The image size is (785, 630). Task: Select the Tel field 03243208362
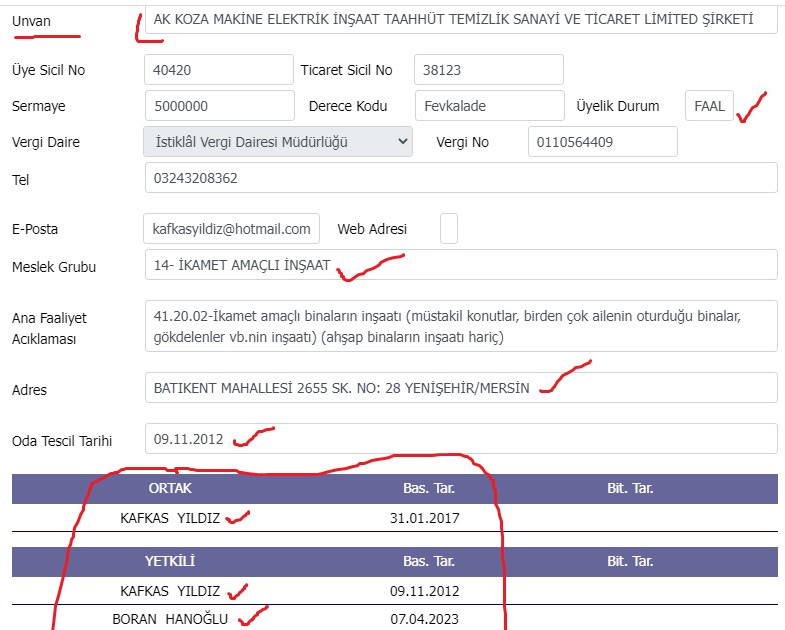(x=461, y=178)
